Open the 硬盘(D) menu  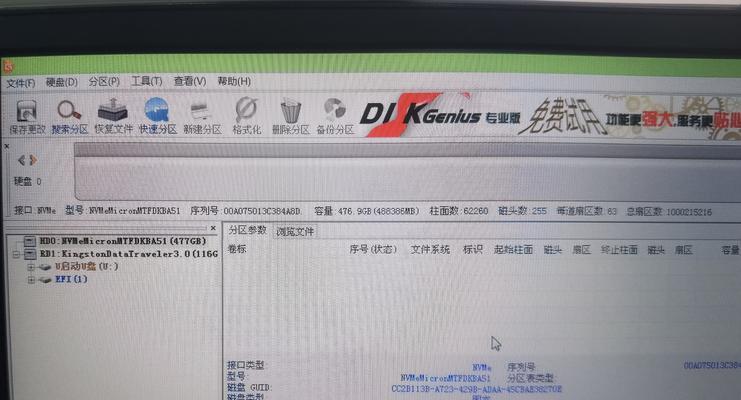[x=61, y=82]
